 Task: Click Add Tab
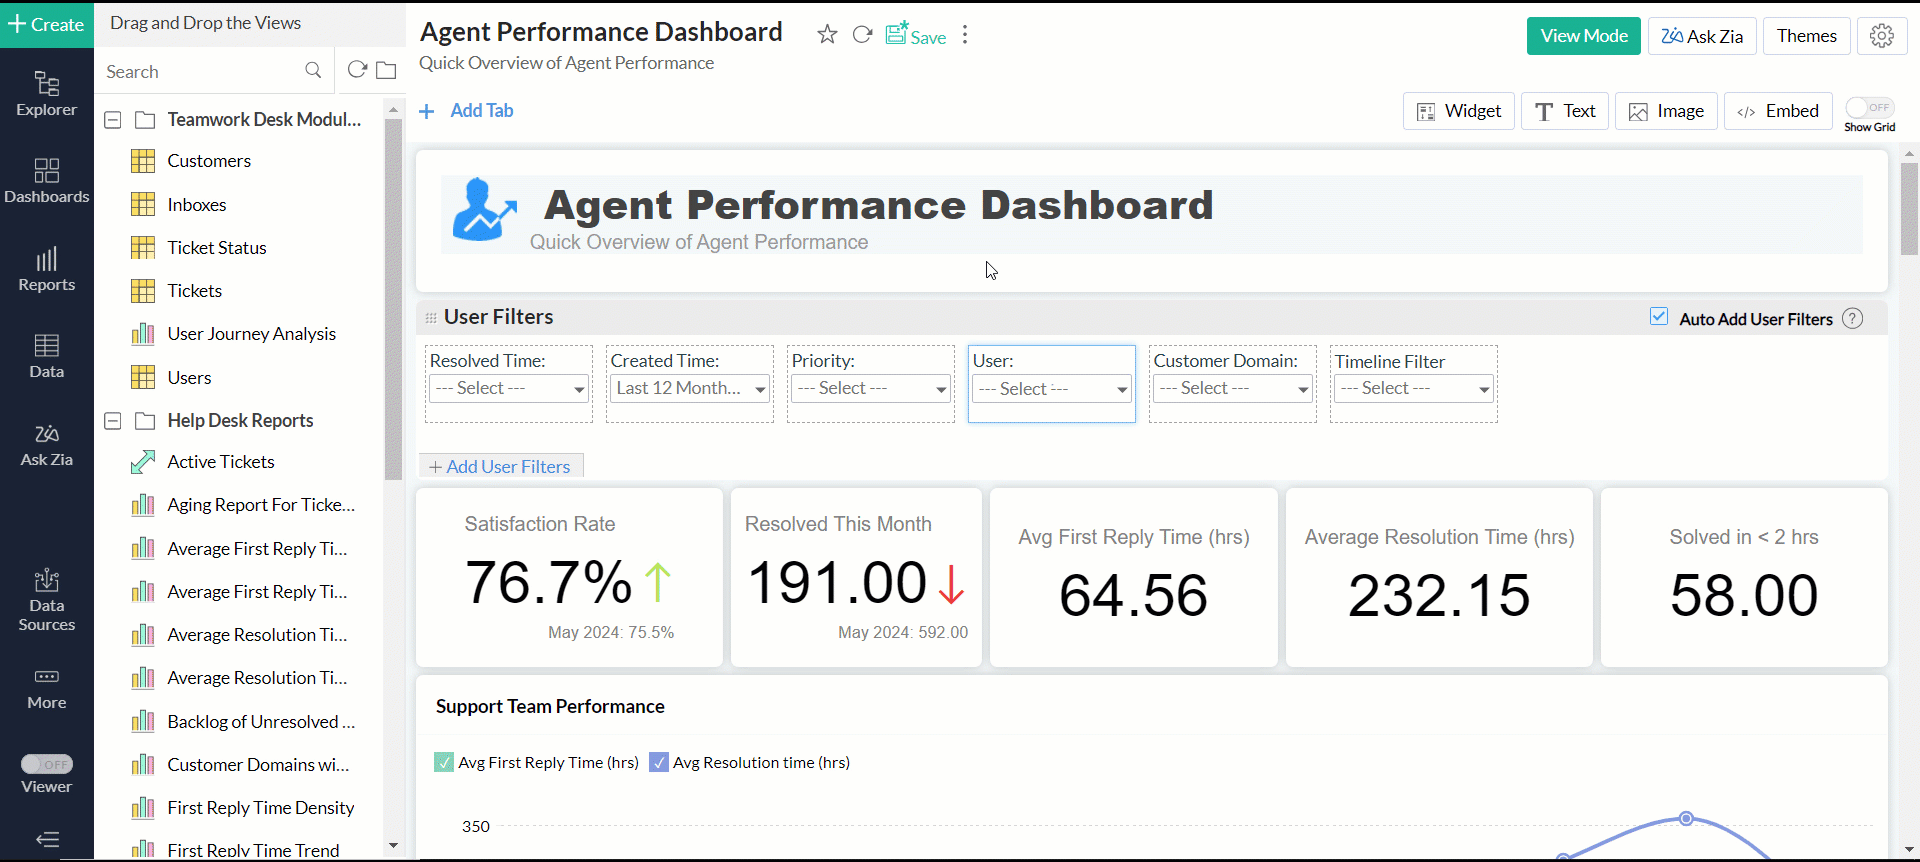tap(467, 111)
